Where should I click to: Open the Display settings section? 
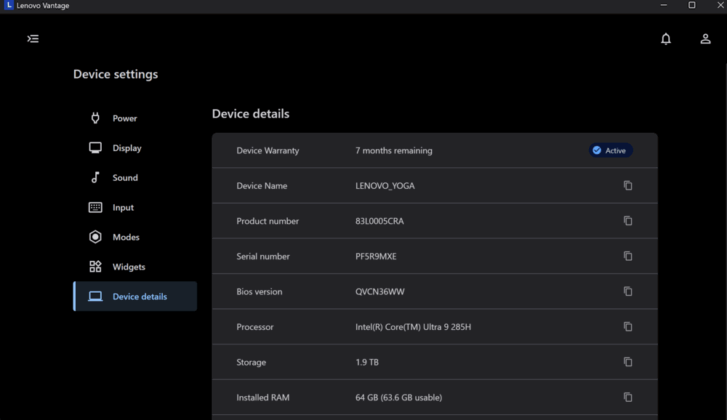(x=135, y=148)
